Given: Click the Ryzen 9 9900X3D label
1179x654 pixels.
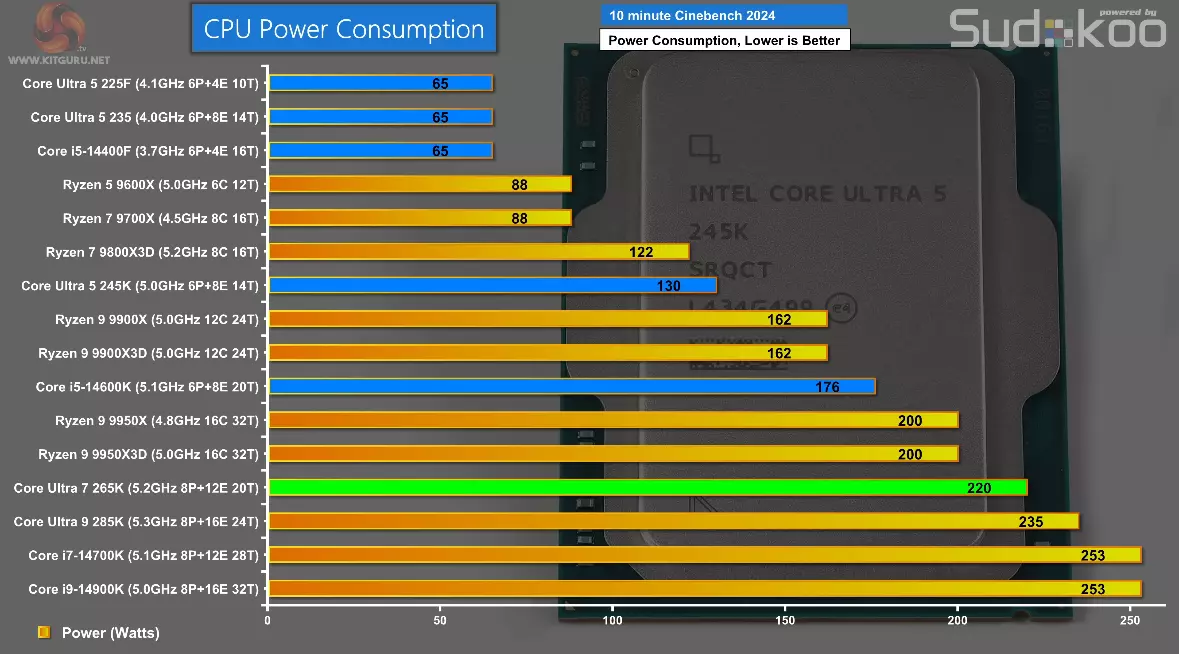Looking at the screenshot, I should (148, 353).
